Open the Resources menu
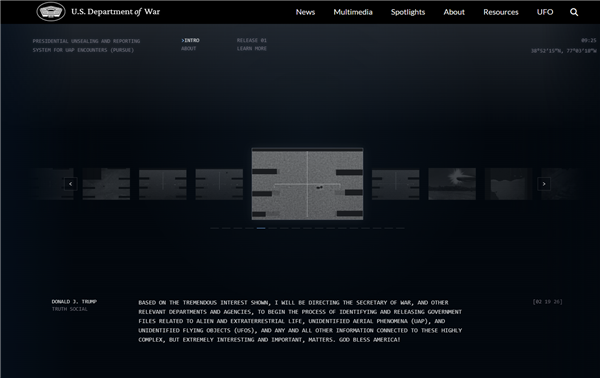The image size is (600, 378). [x=501, y=12]
